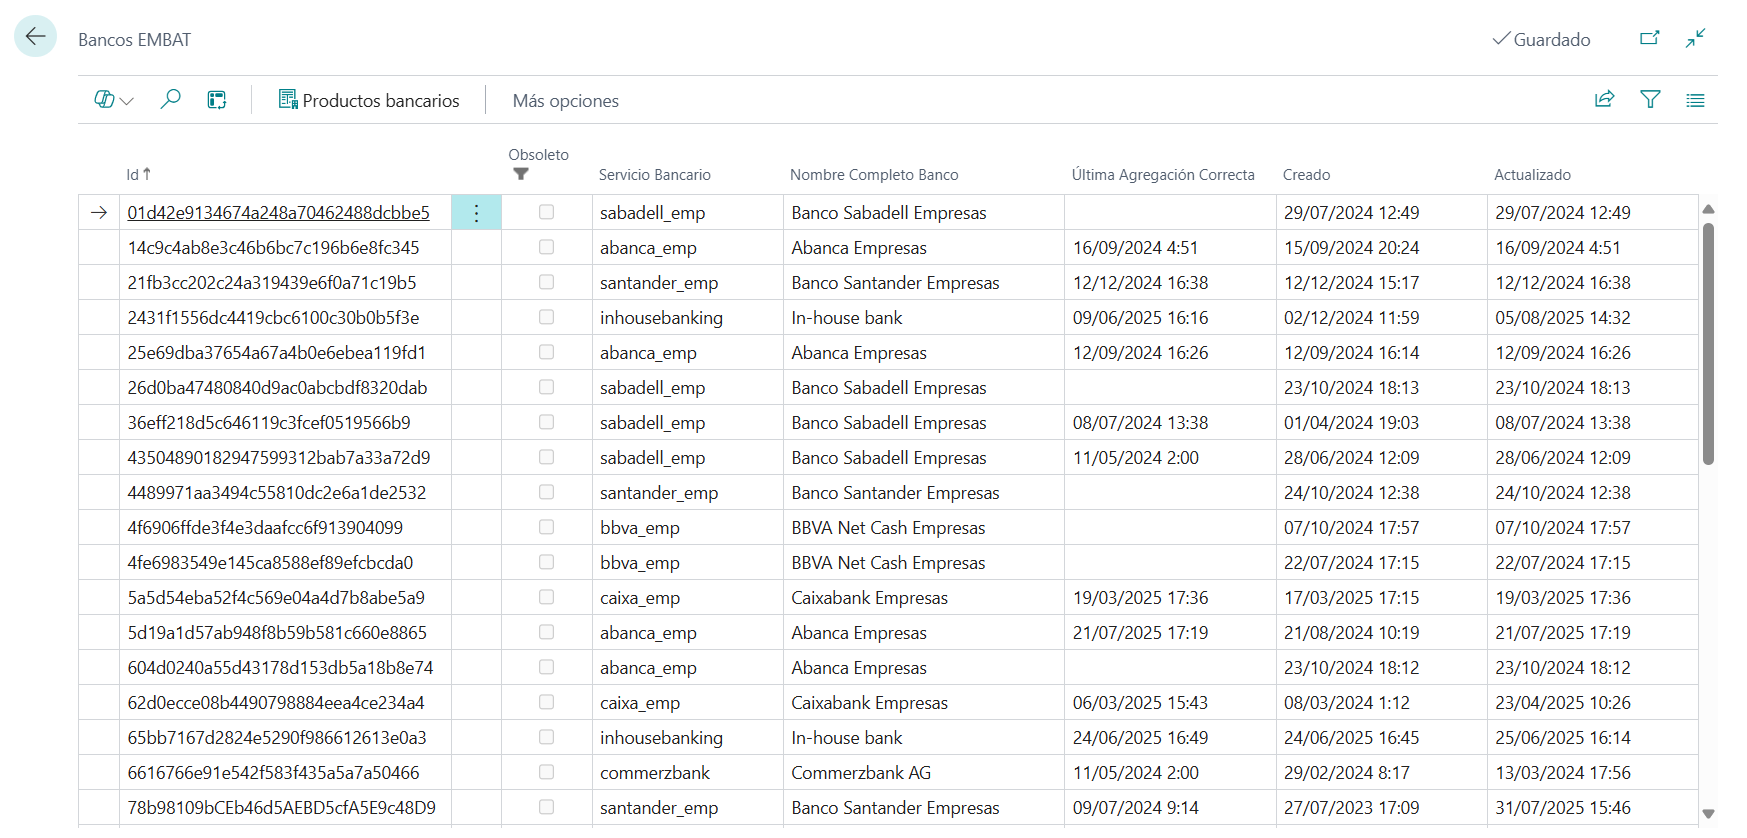Toggle Obsoleto checkbox in row 6616766e91e542f583f435a5a7a50466
The image size is (1747, 838).
[x=546, y=772]
